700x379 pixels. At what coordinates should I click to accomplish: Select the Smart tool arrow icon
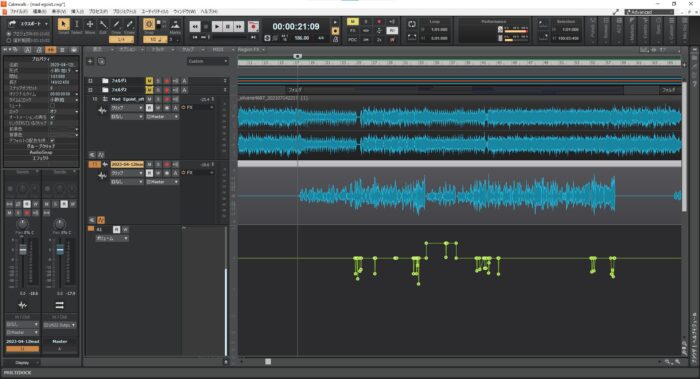(x=63, y=24)
